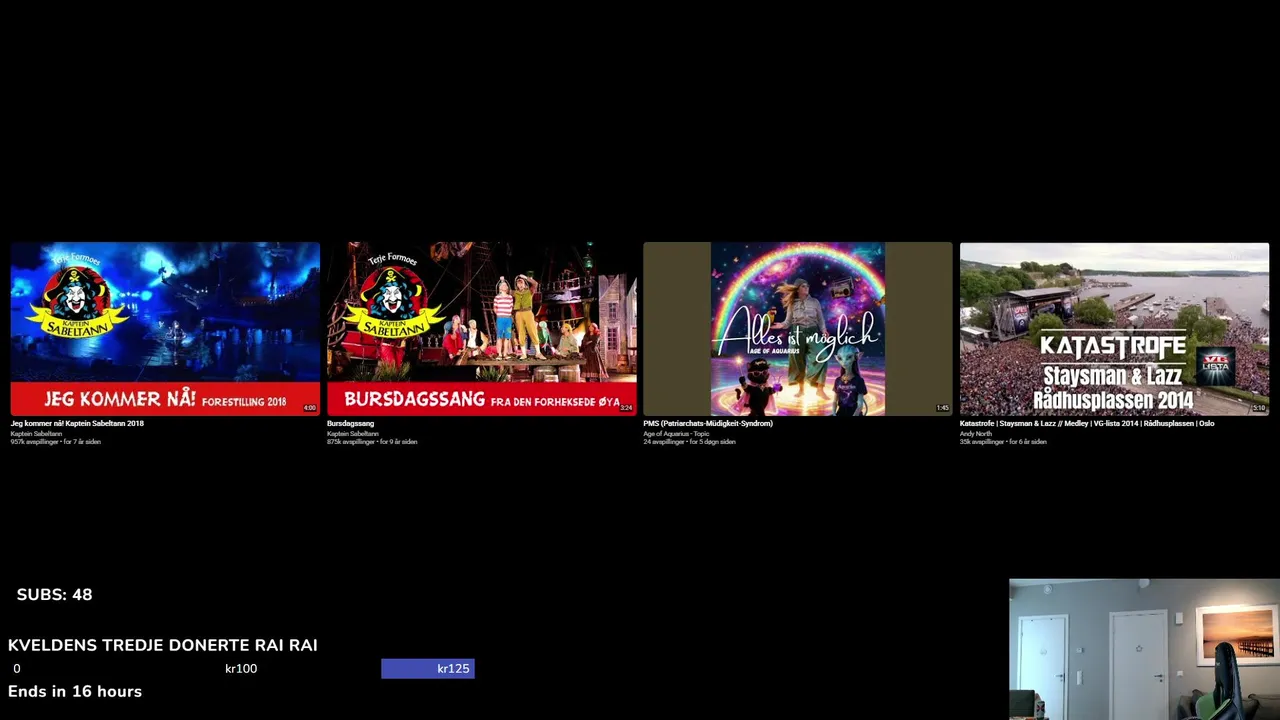Click the '24 avspillinger' view count text
This screenshot has height=720, width=1280.
tap(664, 442)
